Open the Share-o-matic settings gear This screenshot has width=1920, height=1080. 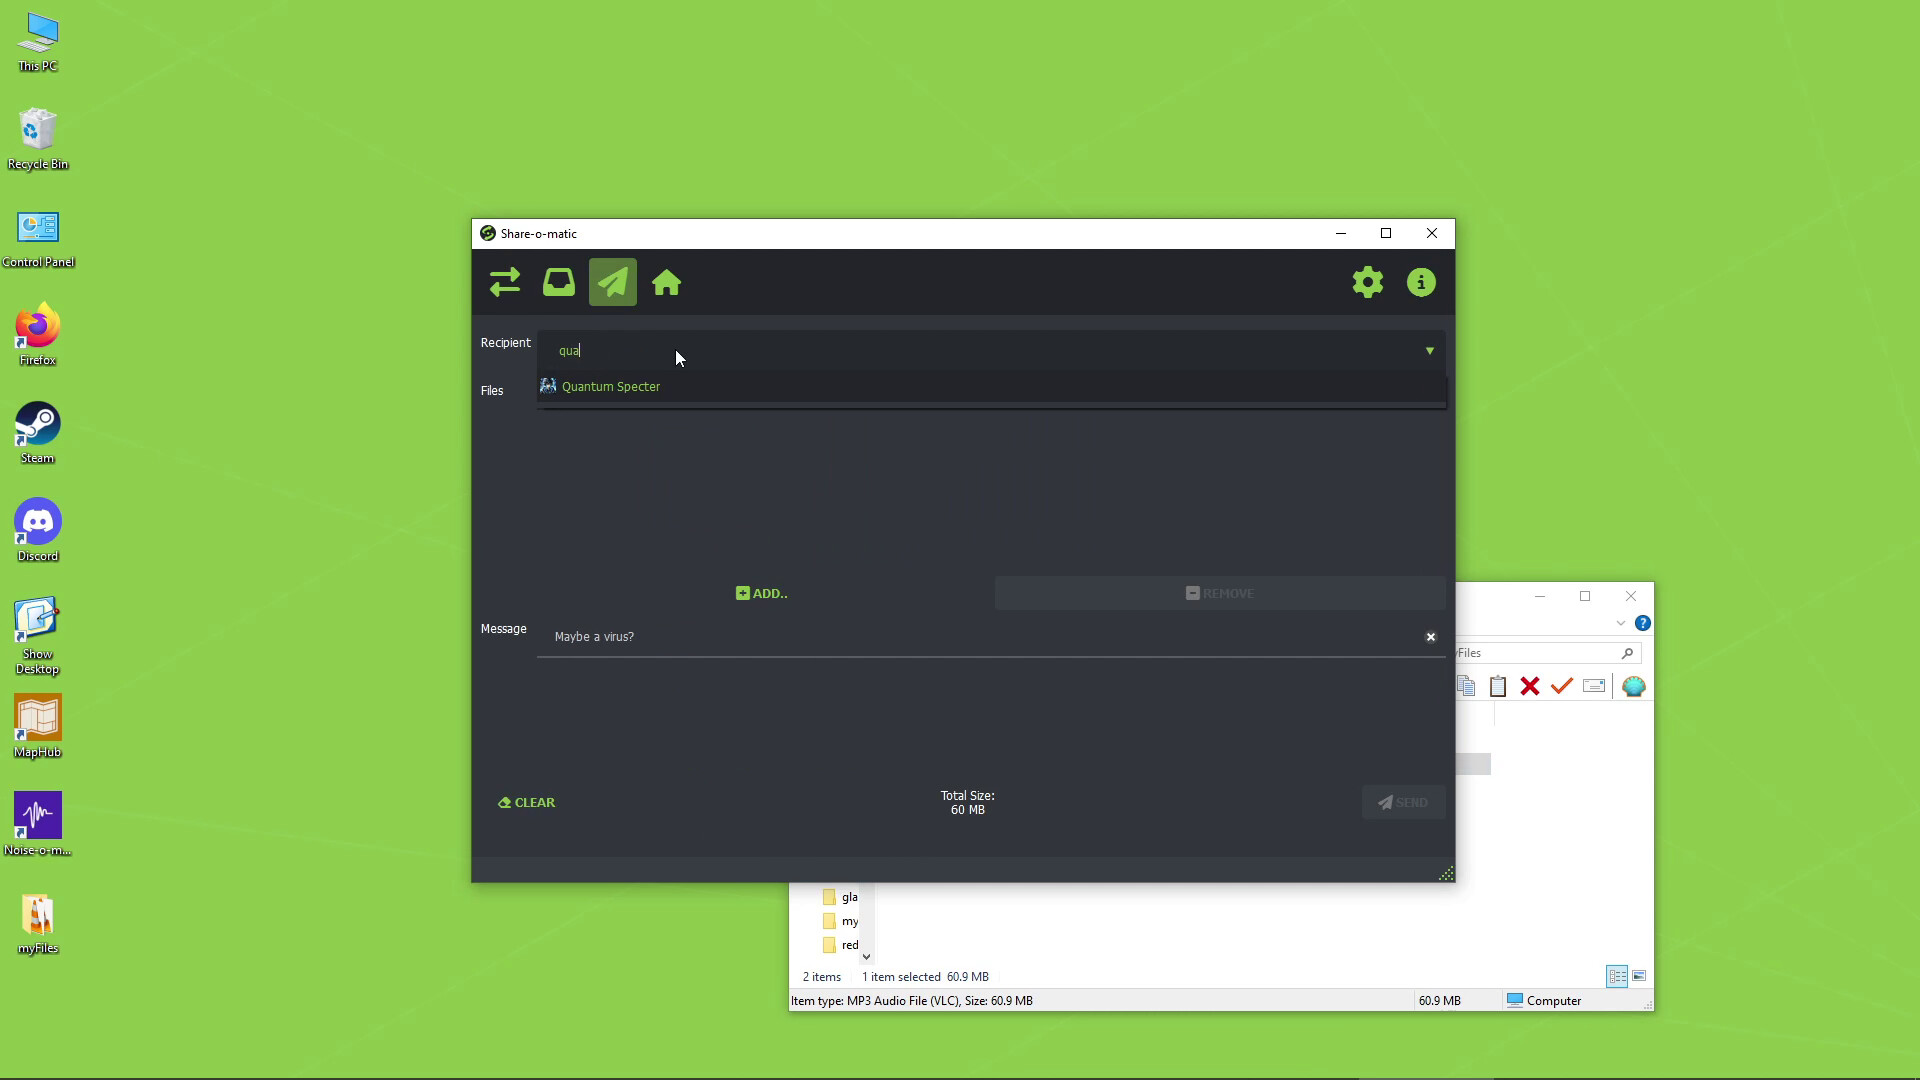[1367, 282]
